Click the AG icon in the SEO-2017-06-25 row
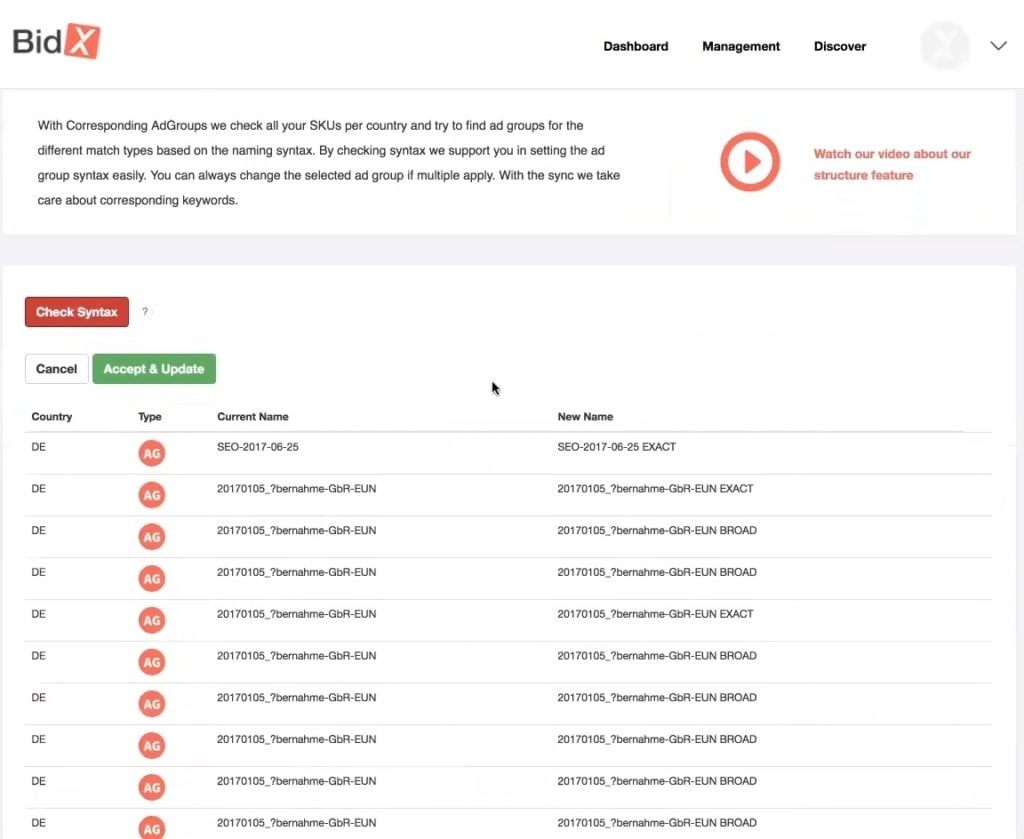 click(152, 453)
